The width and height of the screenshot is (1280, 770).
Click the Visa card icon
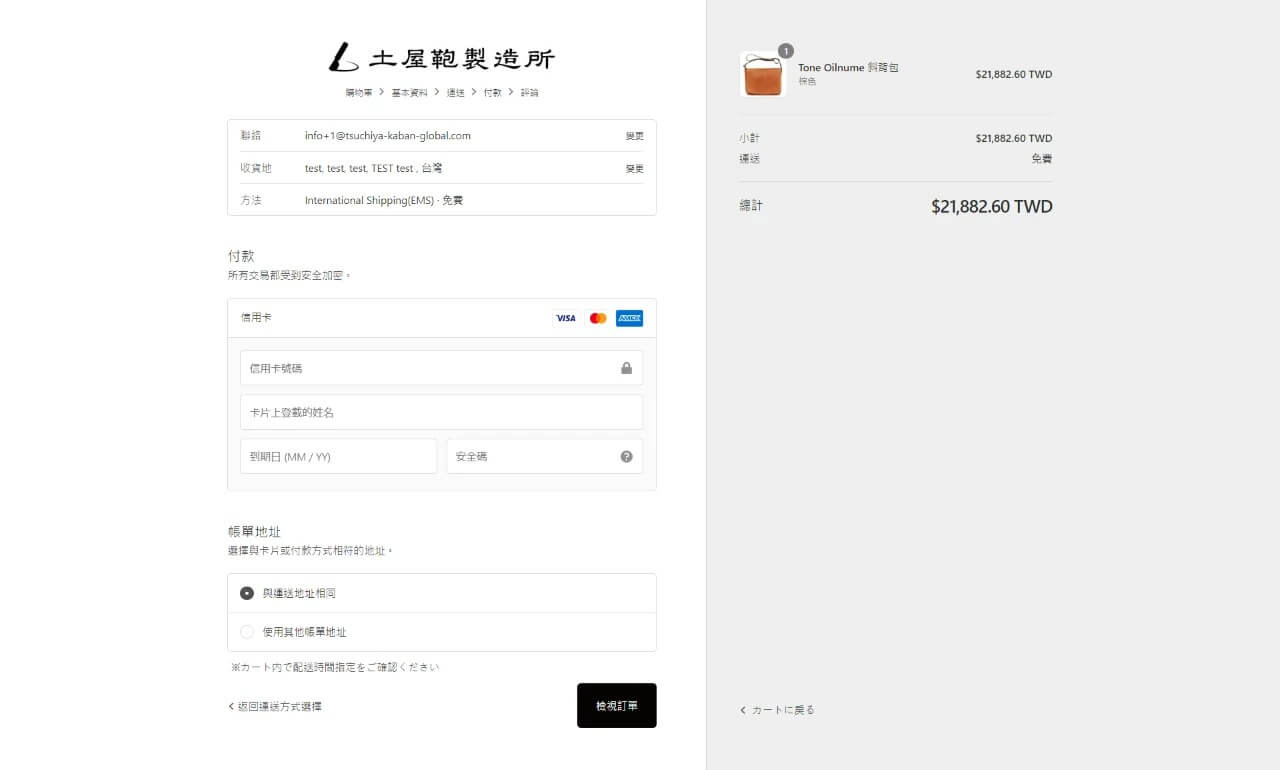pos(566,318)
